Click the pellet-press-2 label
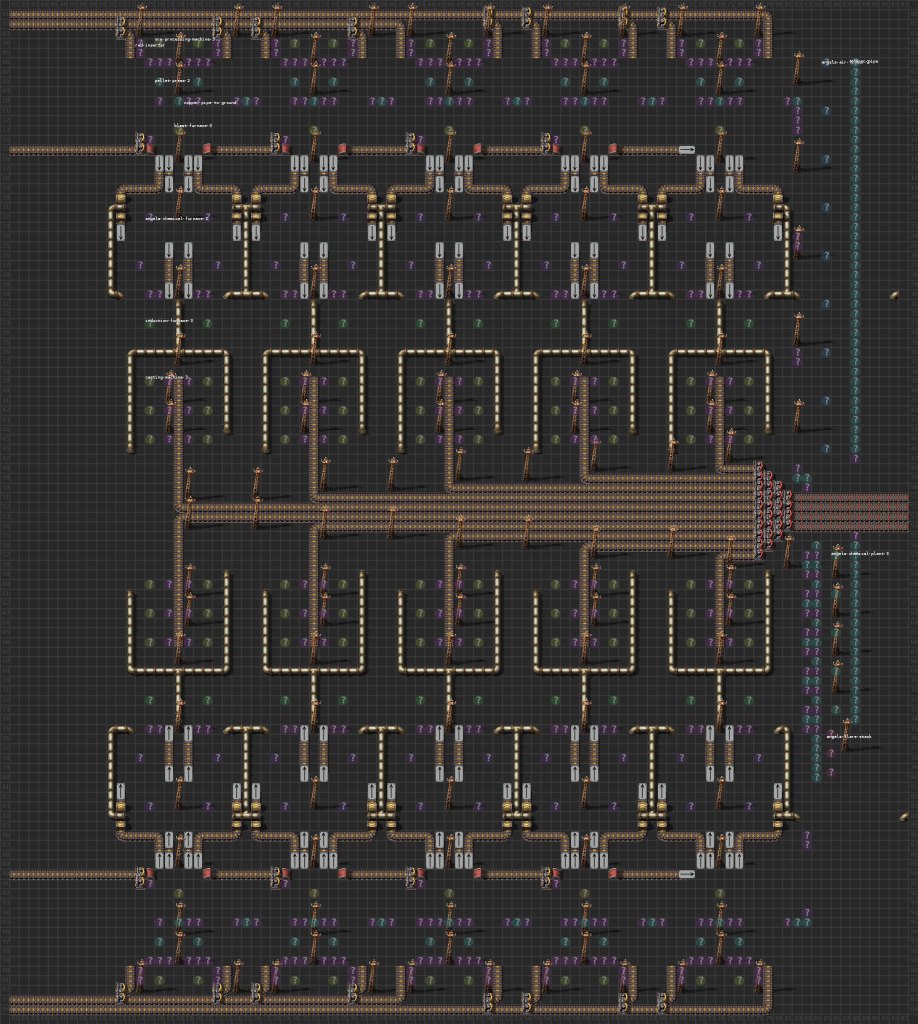 [172, 81]
